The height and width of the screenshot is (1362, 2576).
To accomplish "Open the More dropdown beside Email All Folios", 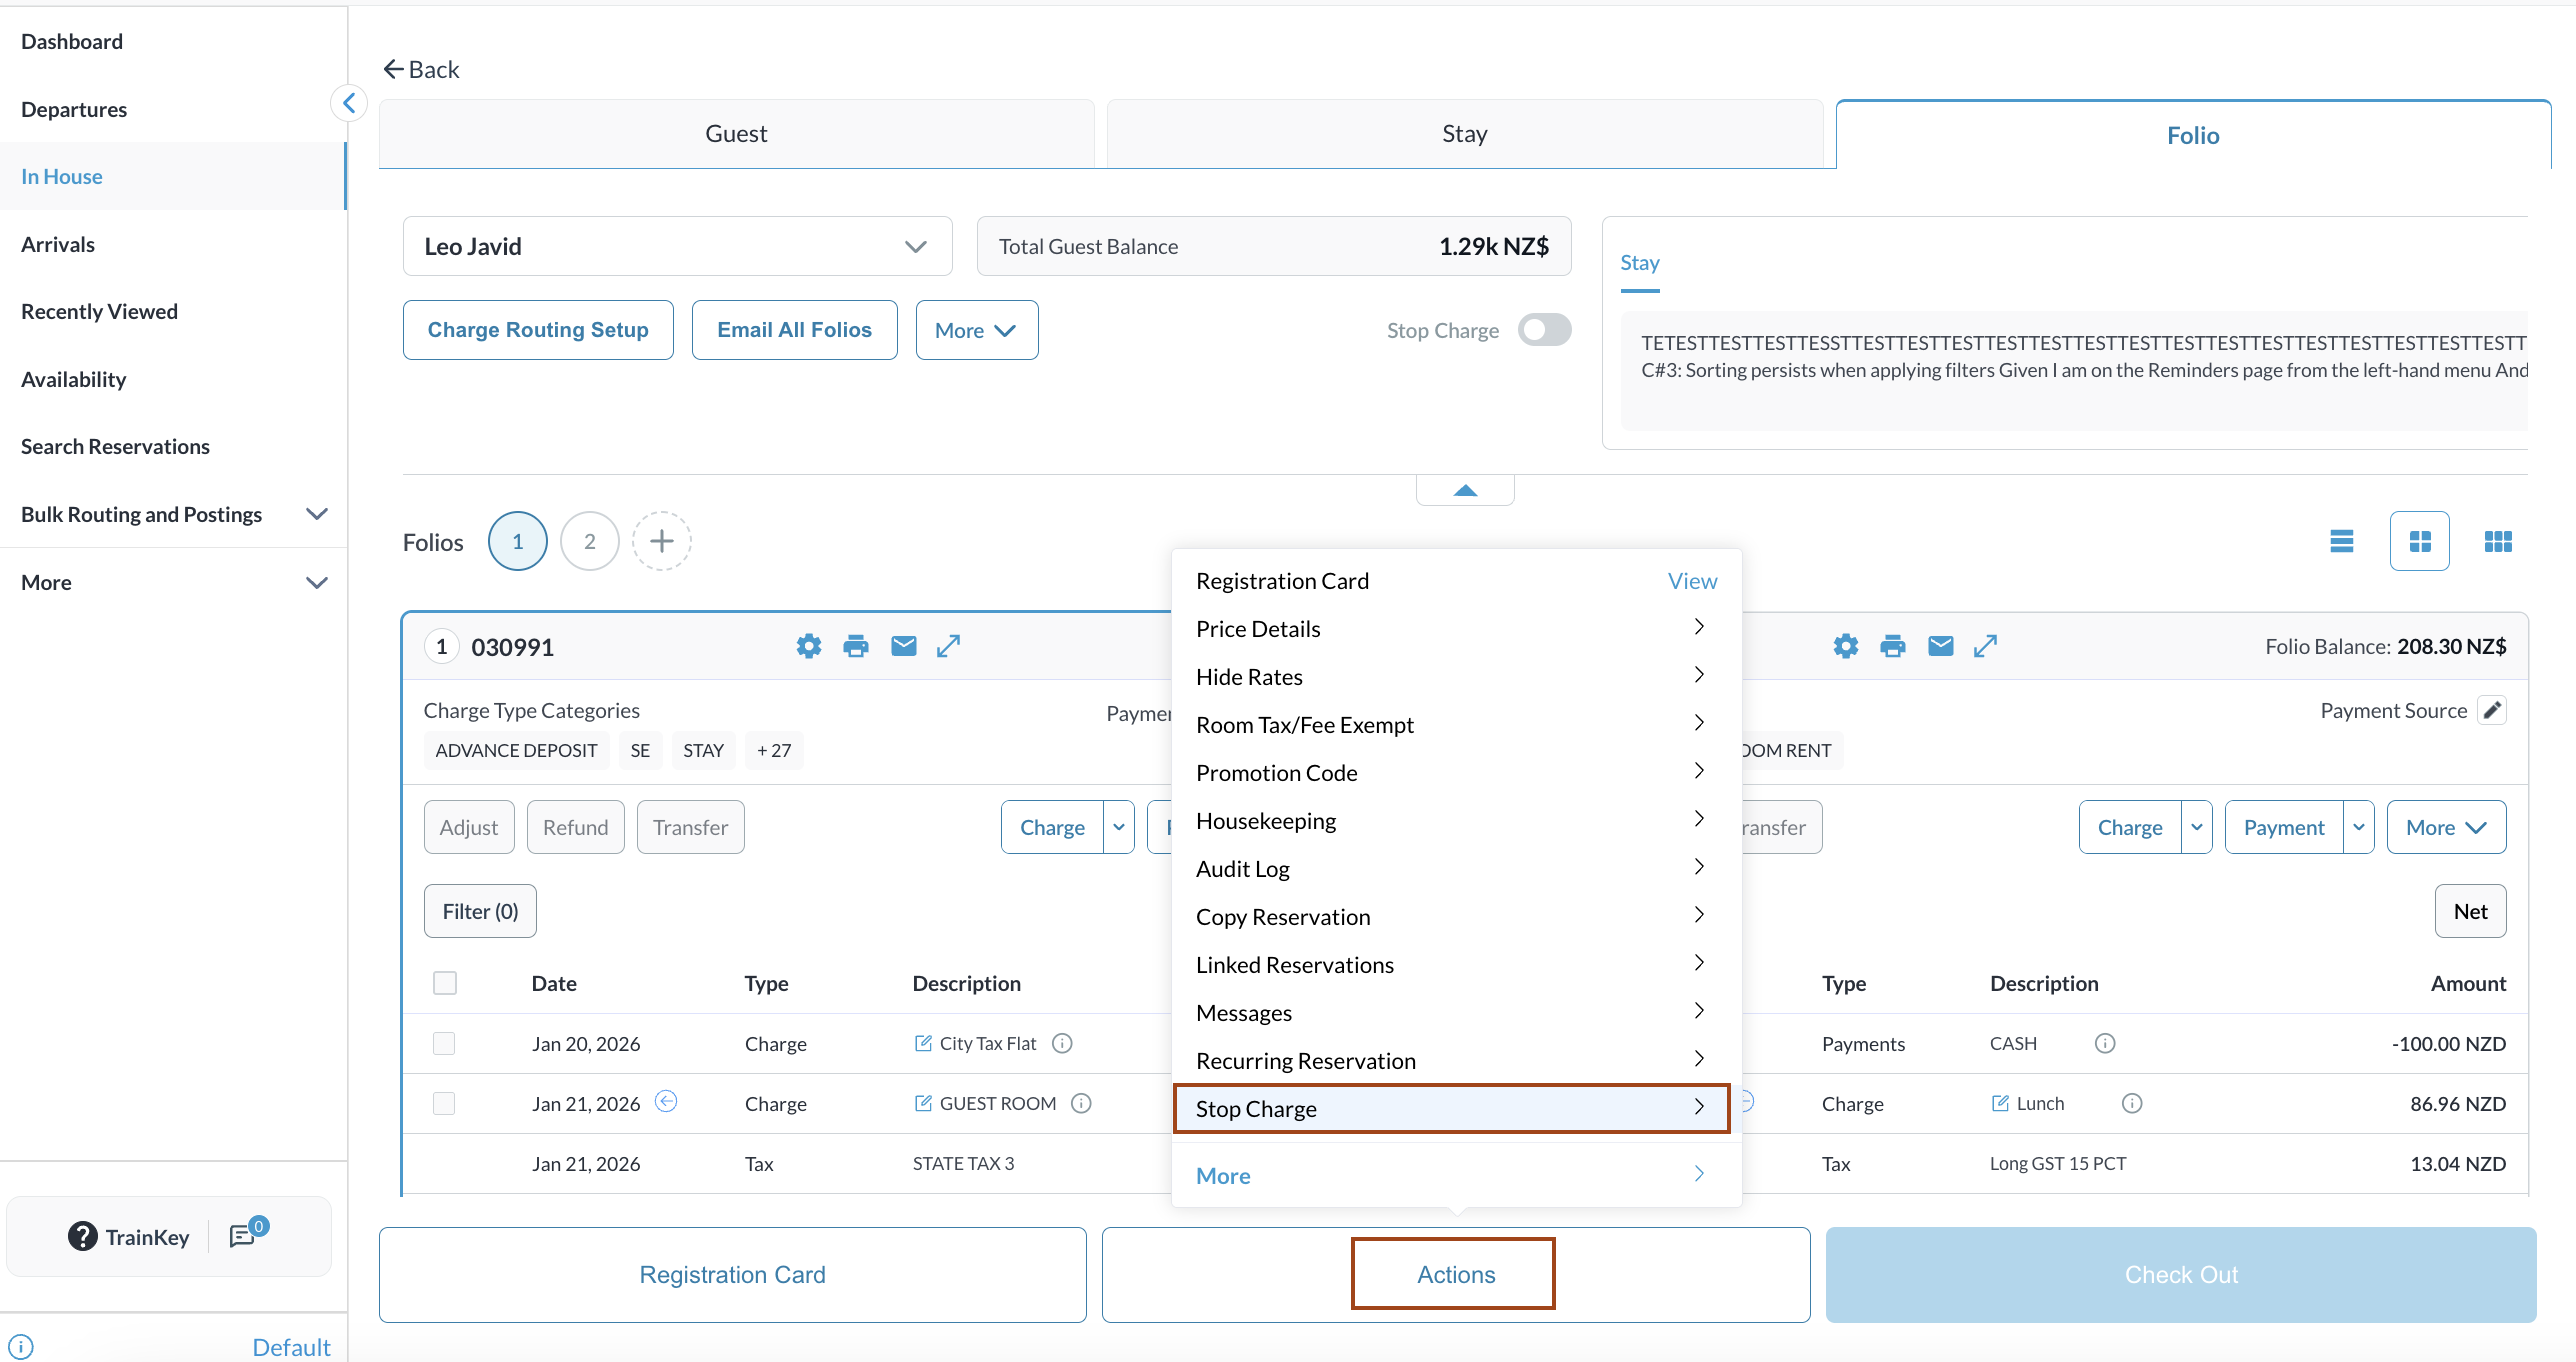I will click(976, 330).
